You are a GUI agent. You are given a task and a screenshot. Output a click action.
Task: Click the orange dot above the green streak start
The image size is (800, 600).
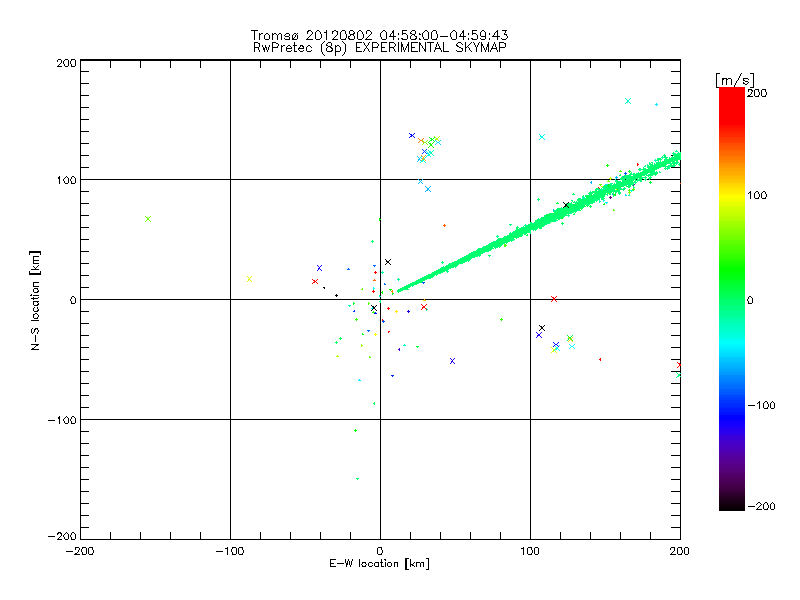pos(444,226)
